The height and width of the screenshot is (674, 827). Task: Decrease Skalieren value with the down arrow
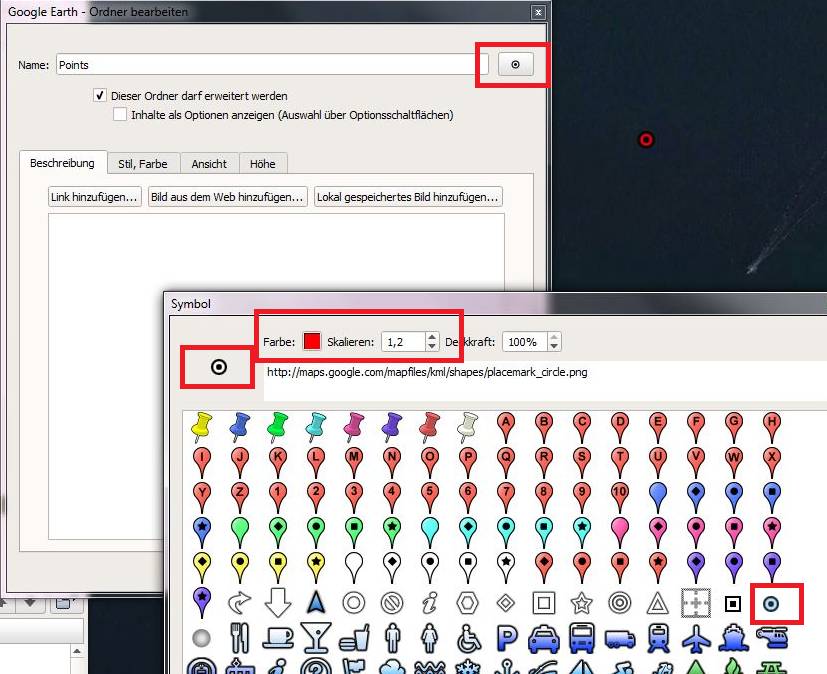tap(432, 347)
